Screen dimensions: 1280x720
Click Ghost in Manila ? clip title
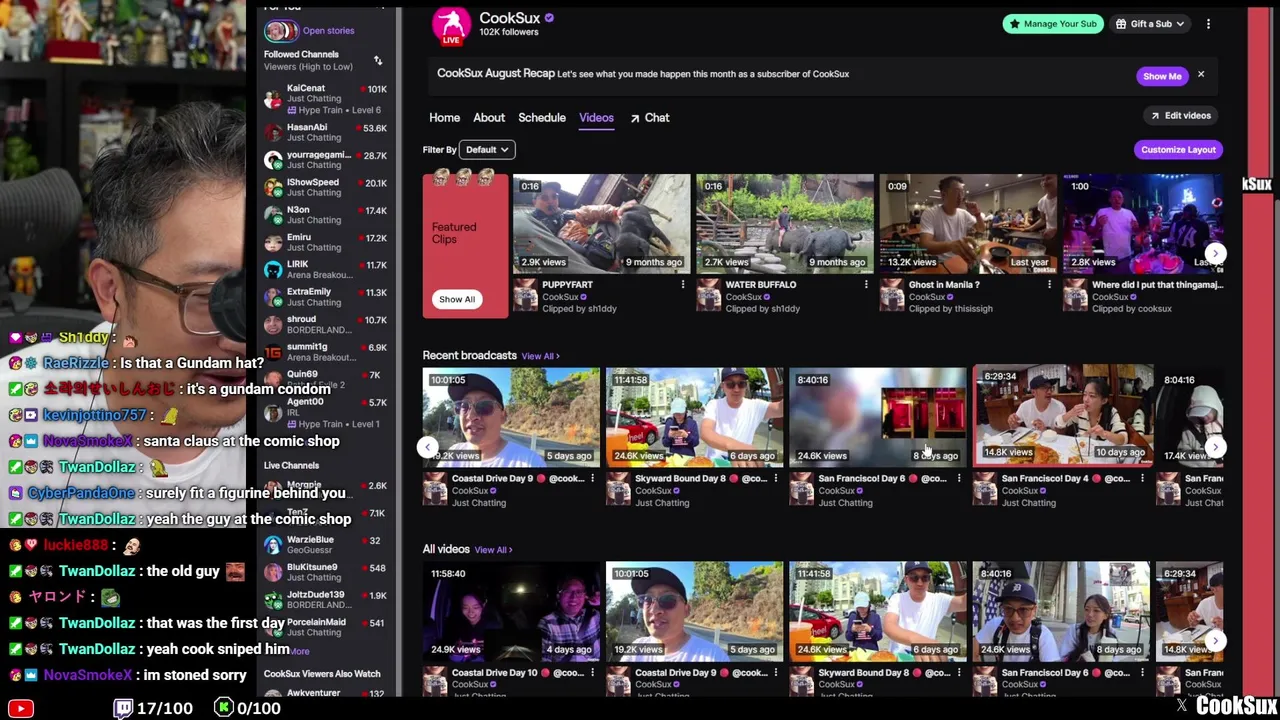tap(944, 285)
